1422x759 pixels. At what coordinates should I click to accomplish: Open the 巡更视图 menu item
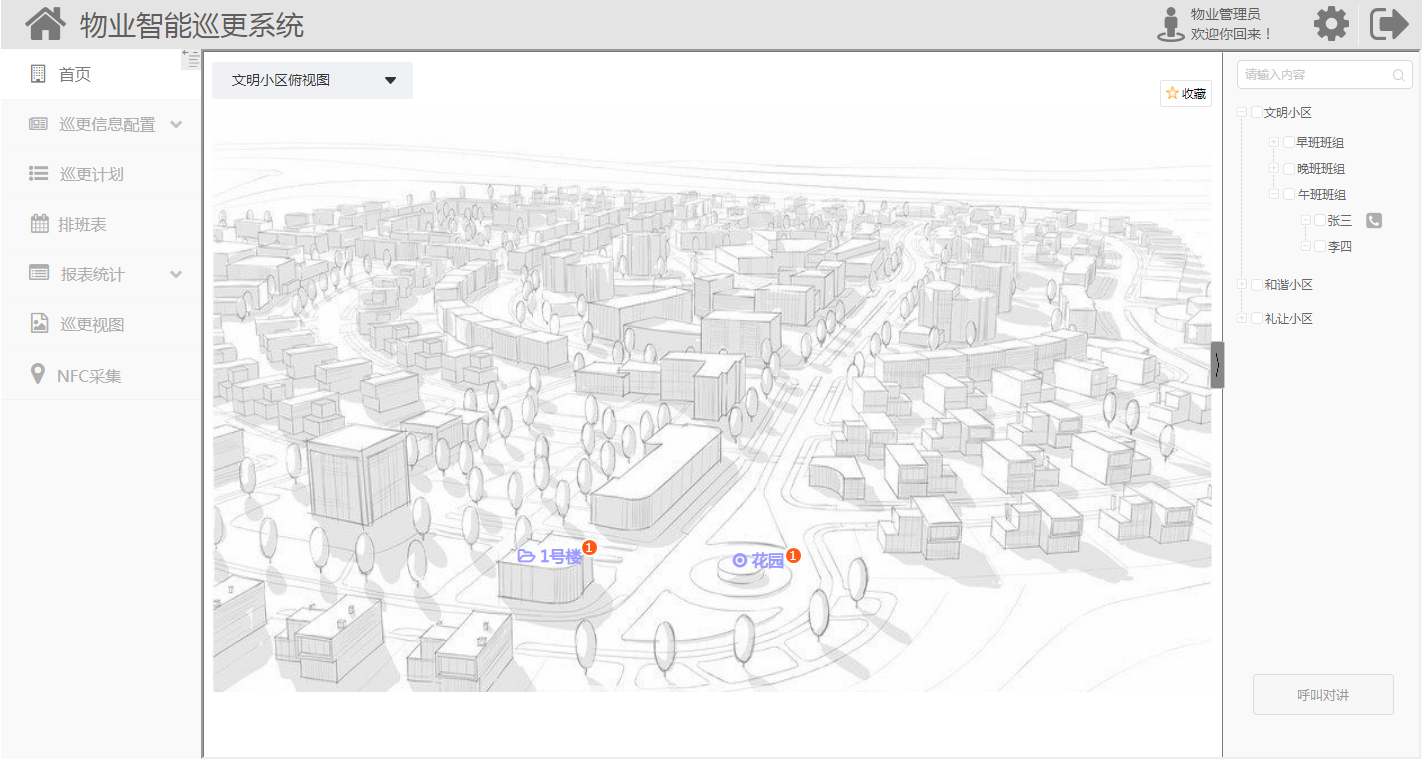101,324
